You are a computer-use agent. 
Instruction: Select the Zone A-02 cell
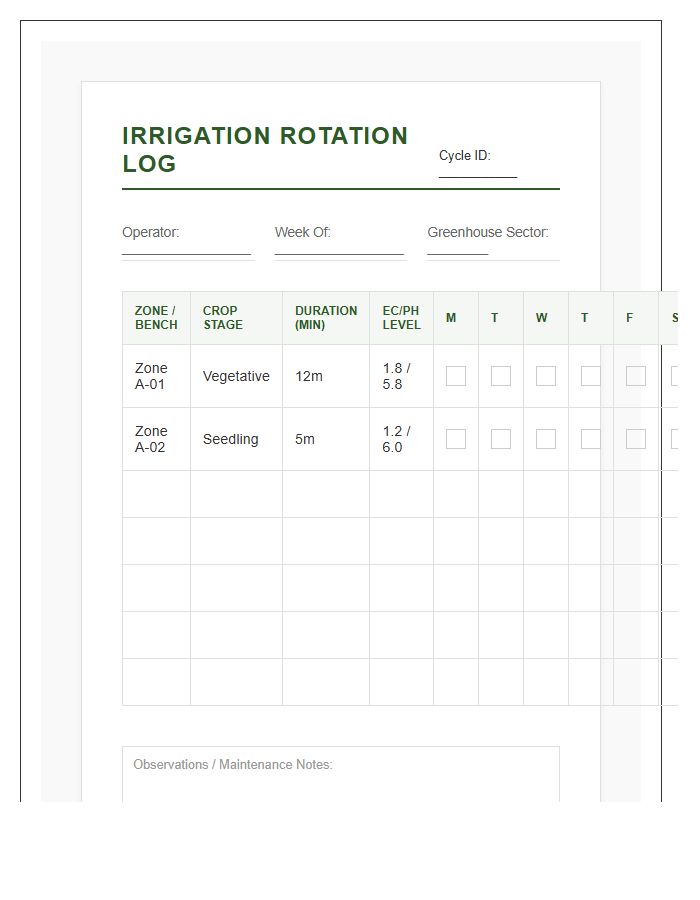click(156, 439)
